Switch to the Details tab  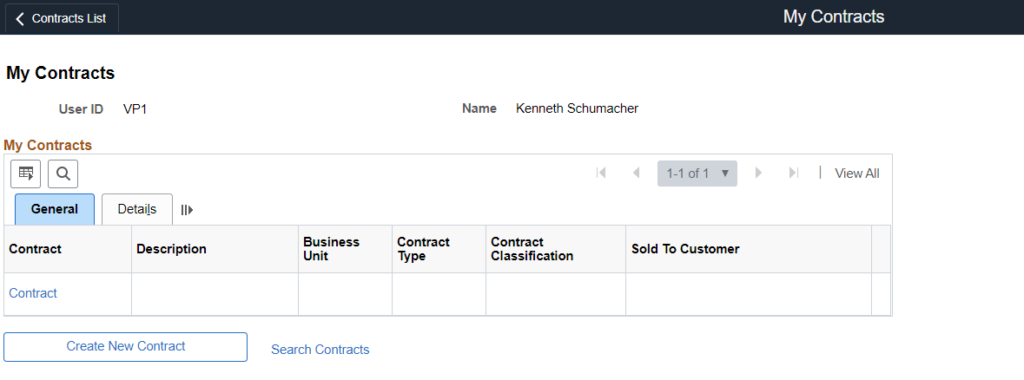pos(137,210)
